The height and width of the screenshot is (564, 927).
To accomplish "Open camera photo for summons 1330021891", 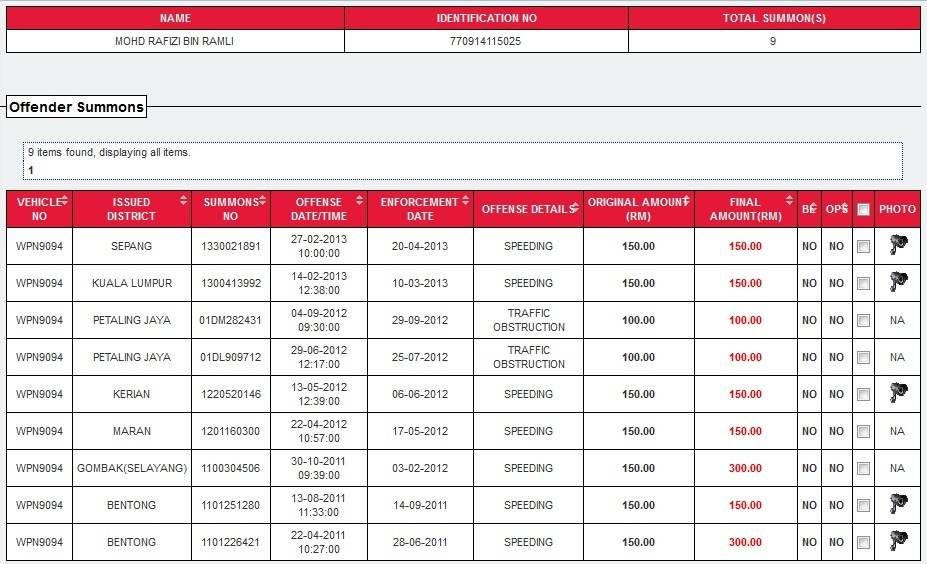I will [x=898, y=244].
